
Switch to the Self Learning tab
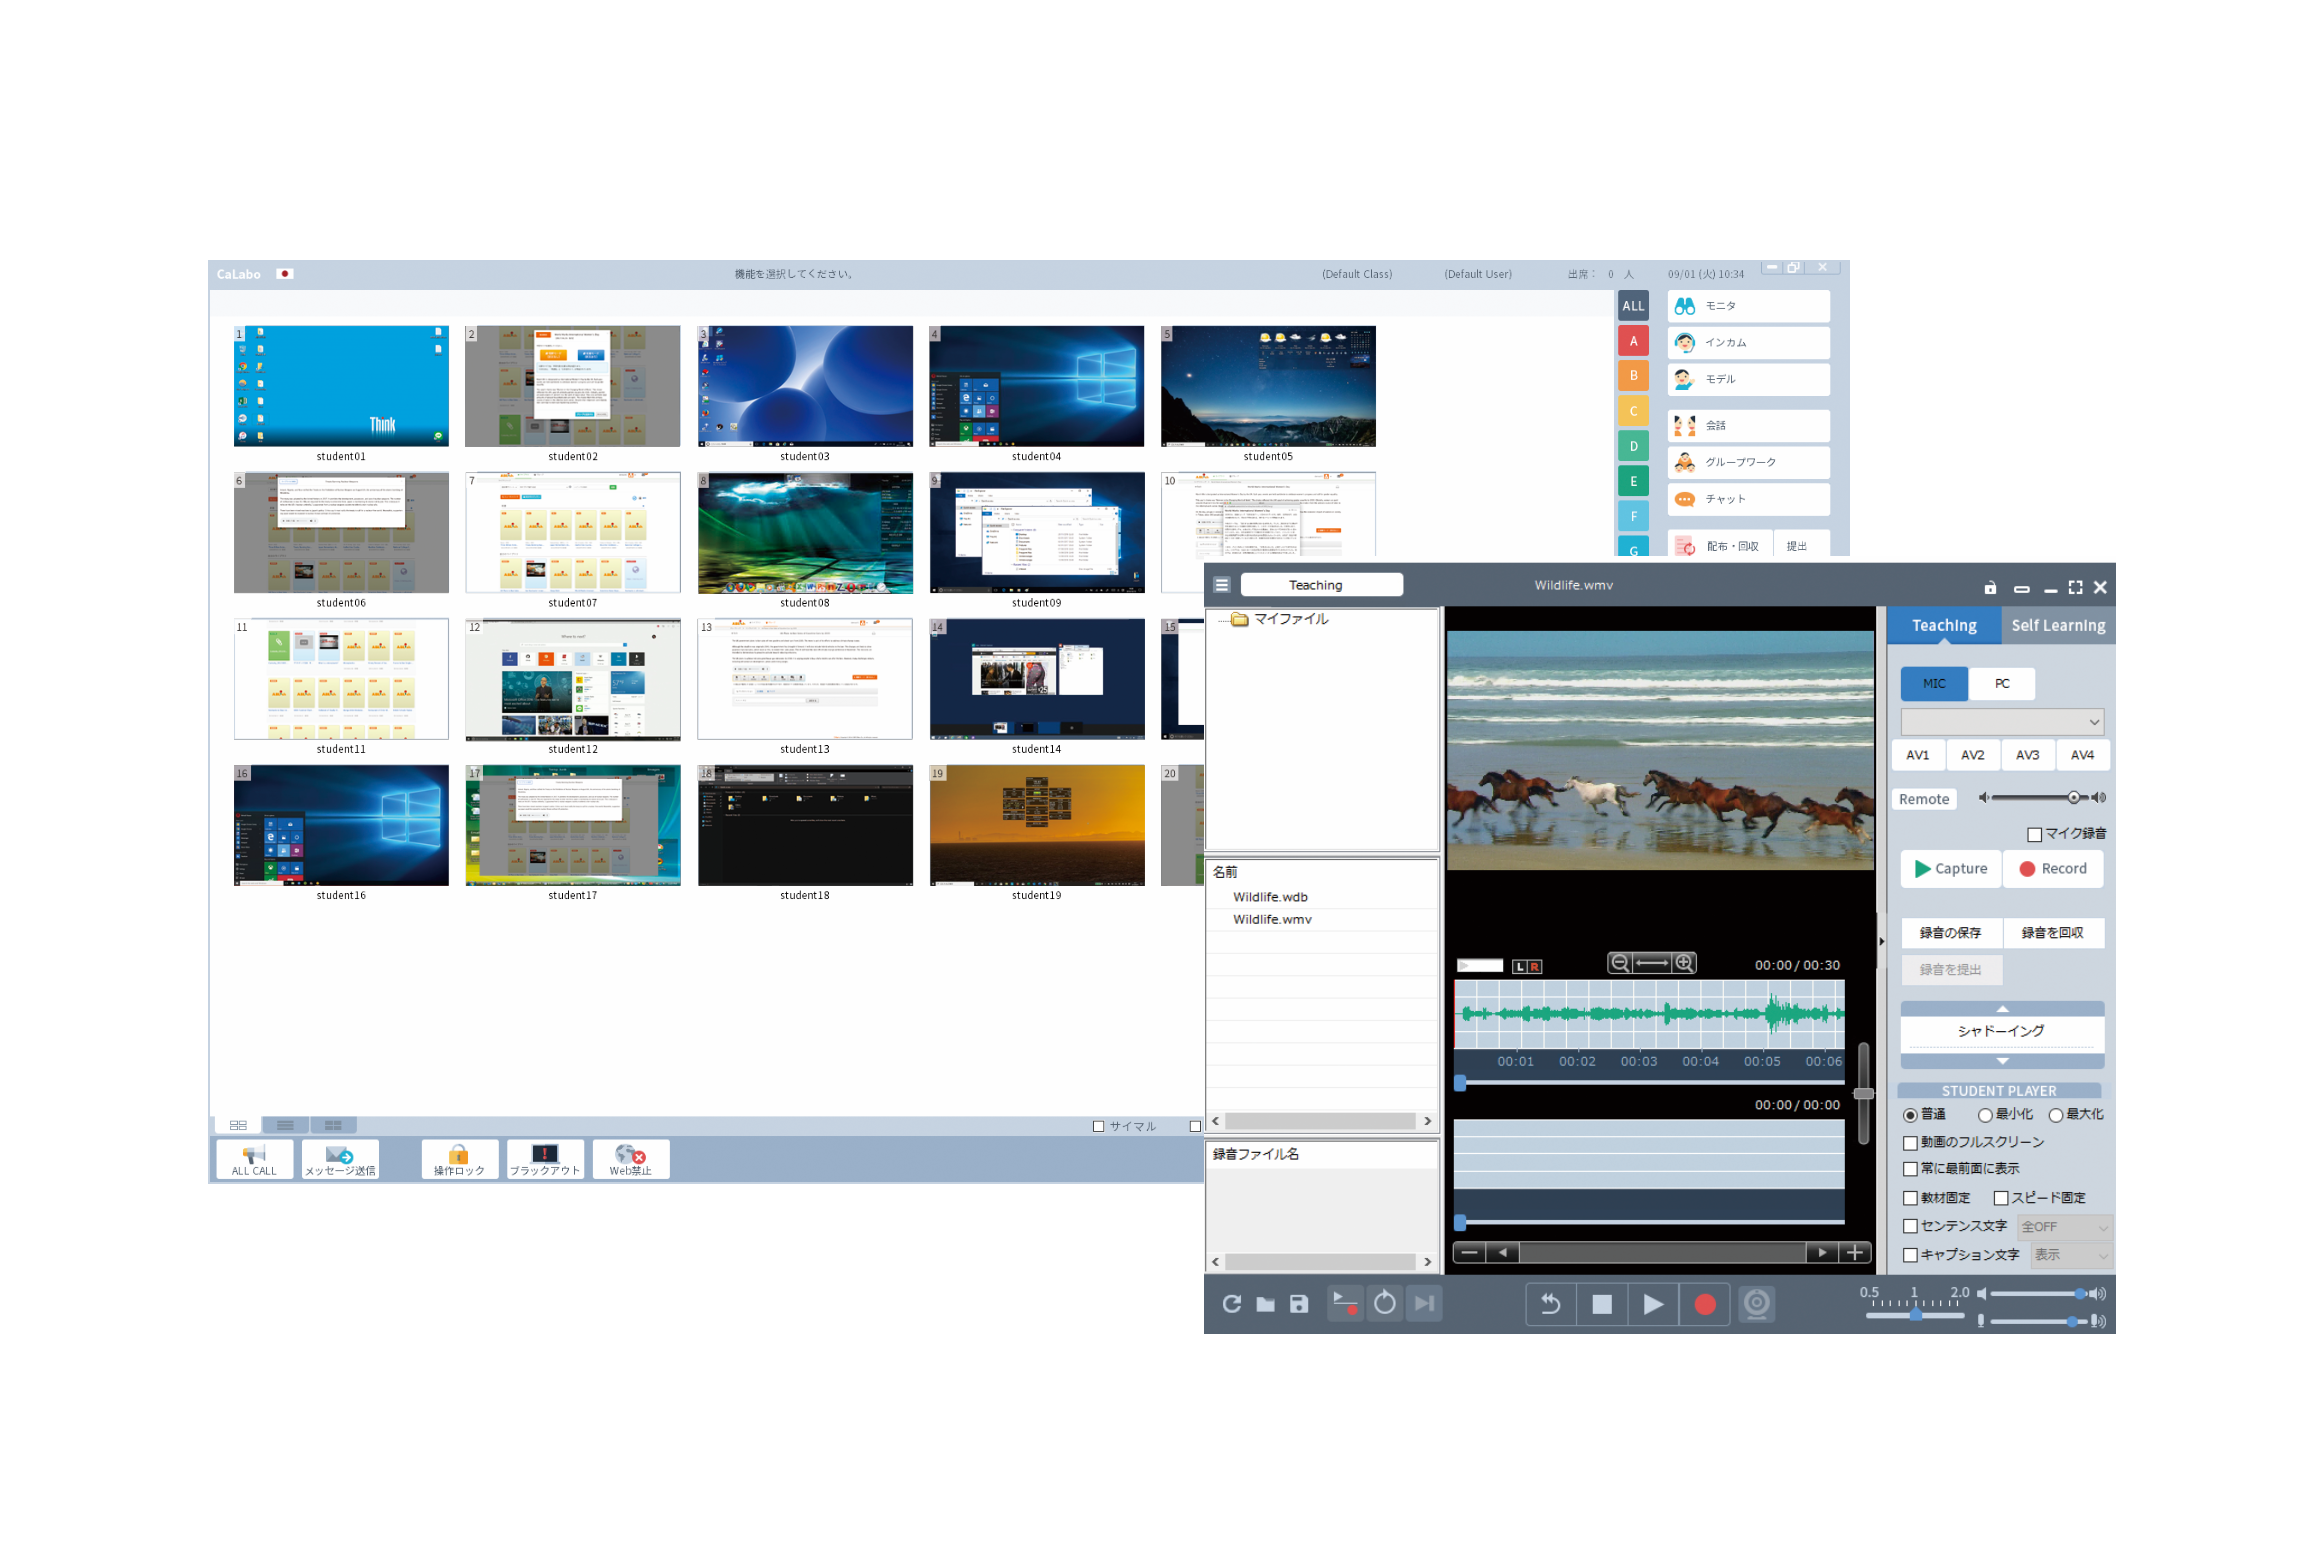(x=2057, y=626)
